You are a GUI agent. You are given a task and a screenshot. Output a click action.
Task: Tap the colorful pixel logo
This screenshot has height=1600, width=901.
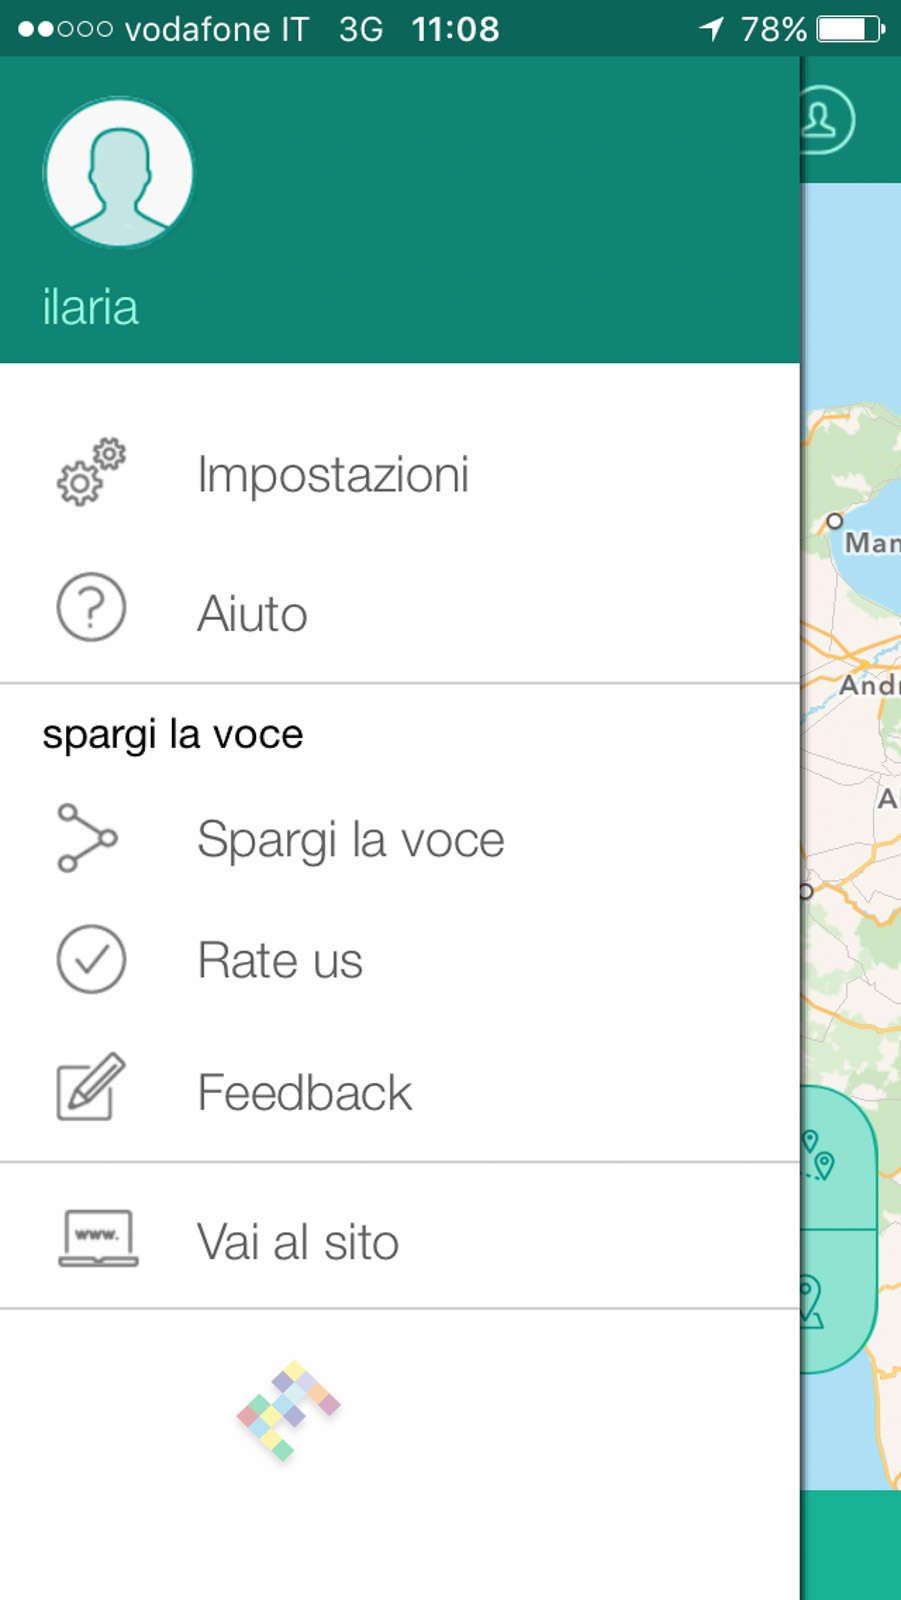[288, 1410]
